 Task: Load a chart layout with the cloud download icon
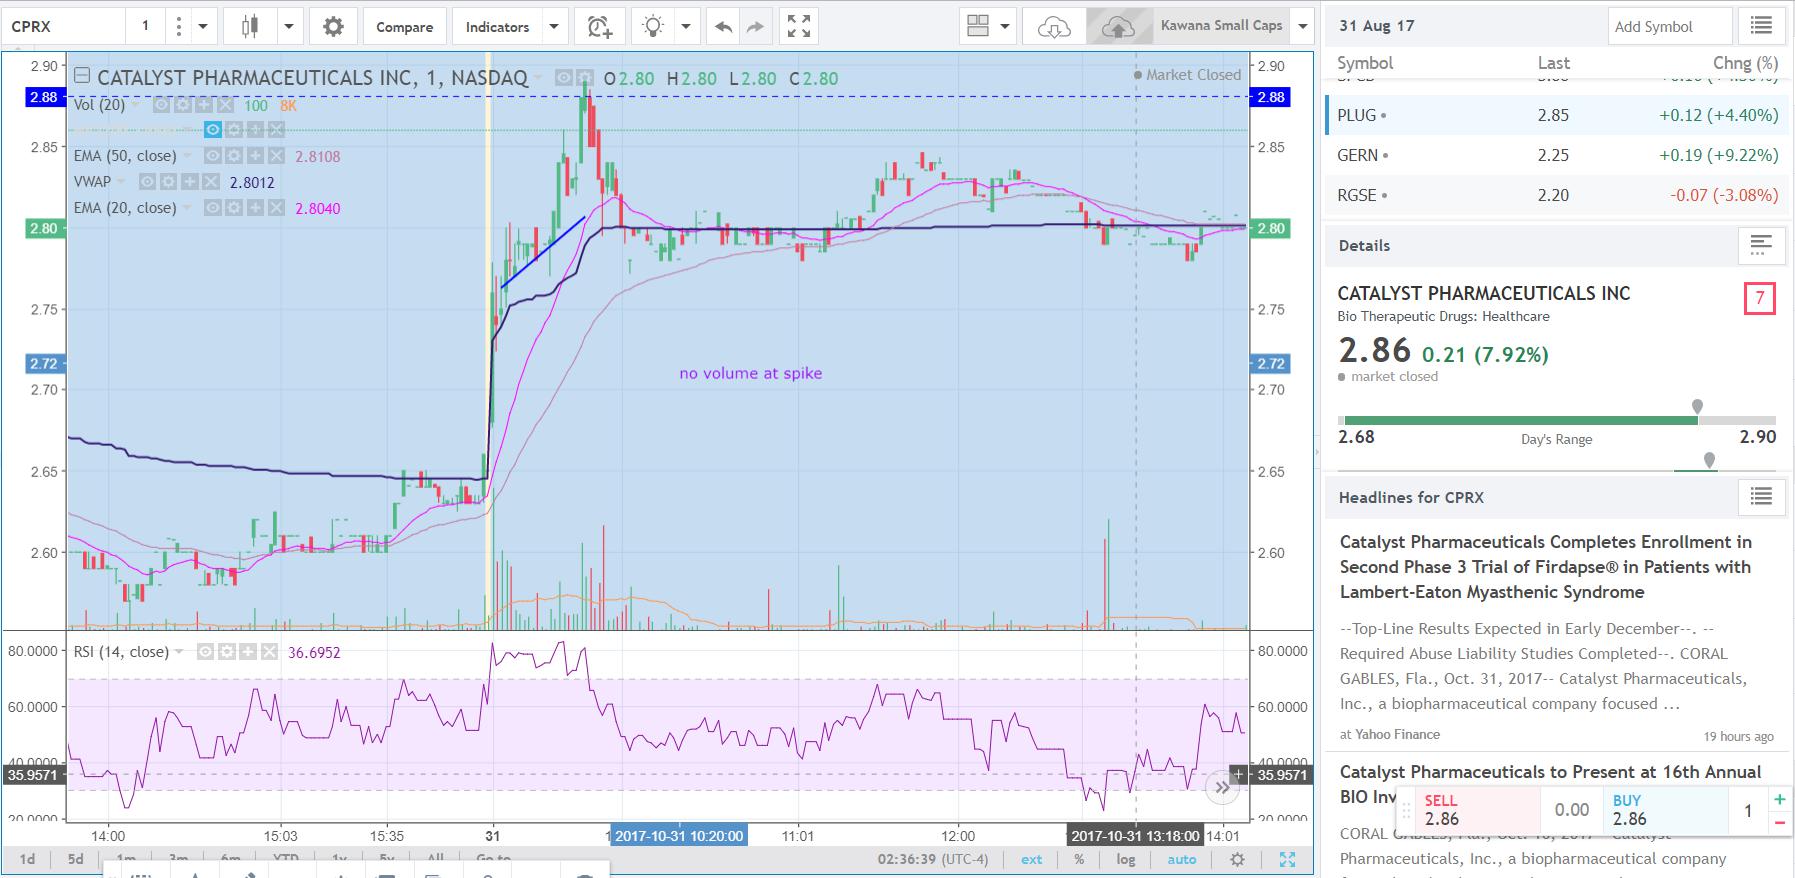[1054, 27]
